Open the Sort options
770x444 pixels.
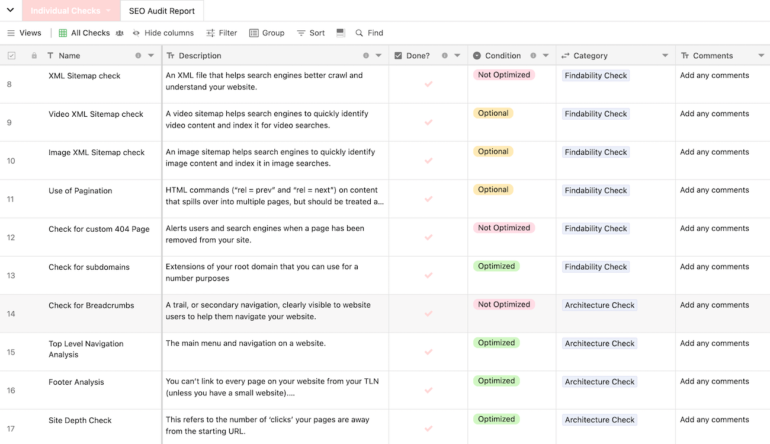coord(311,33)
